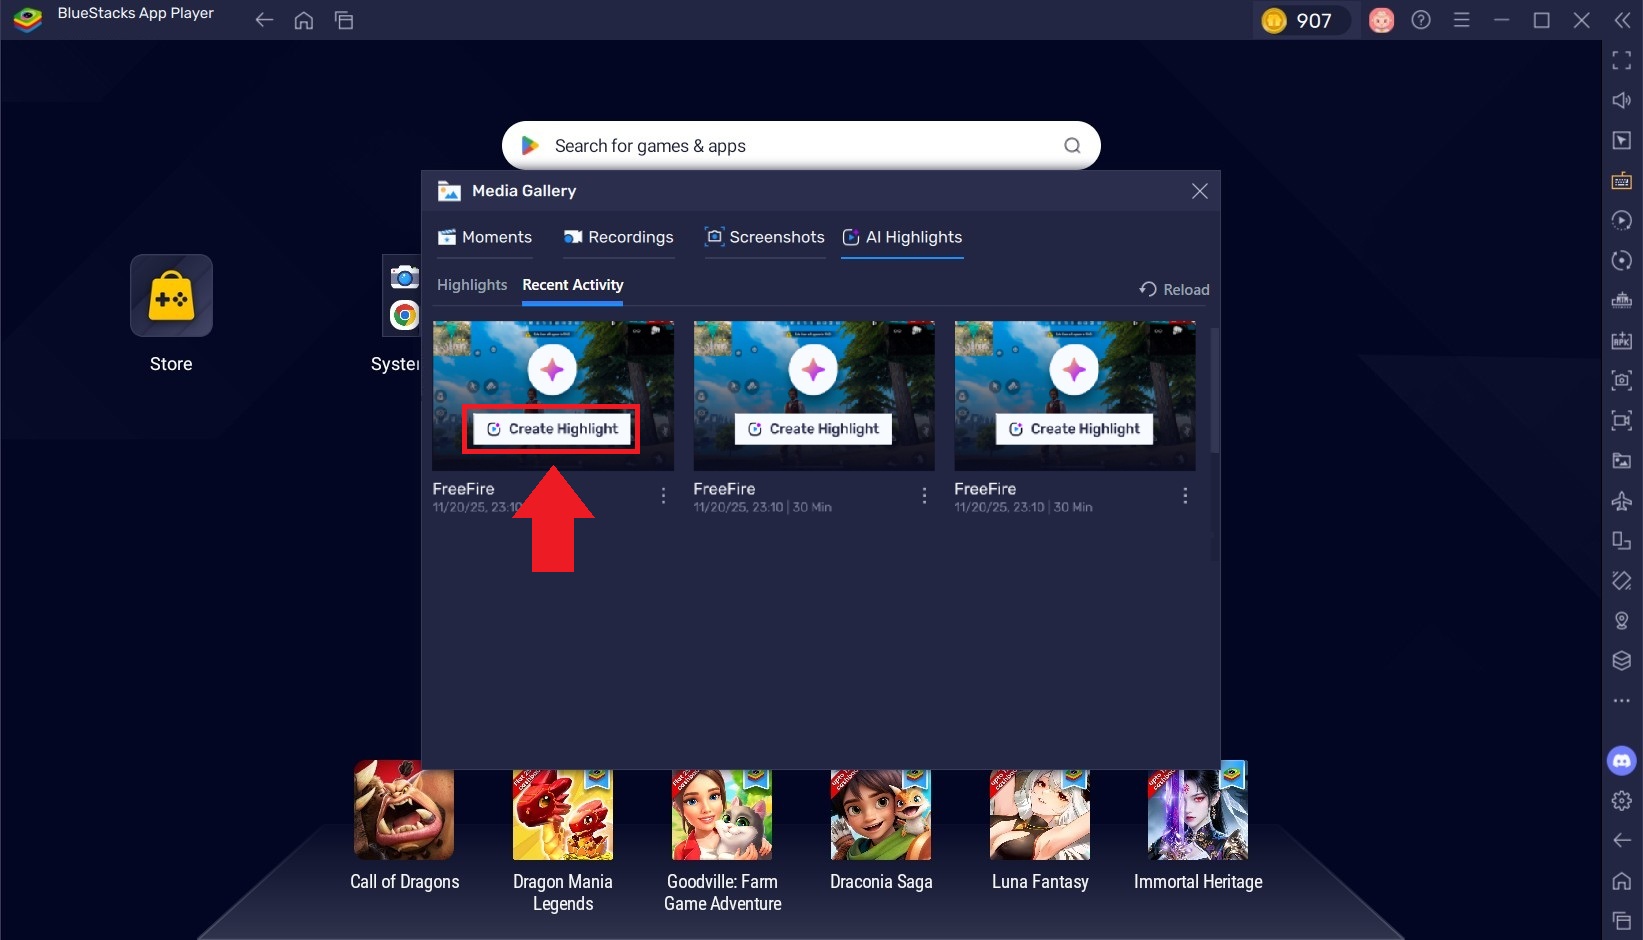Open the Store app icon
The height and width of the screenshot is (940, 1643).
click(x=171, y=296)
